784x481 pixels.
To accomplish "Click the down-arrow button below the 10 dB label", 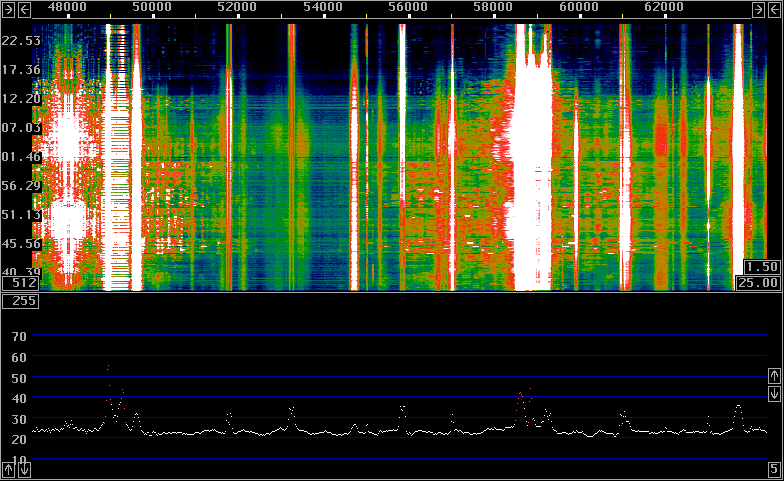I will pos(24,470).
